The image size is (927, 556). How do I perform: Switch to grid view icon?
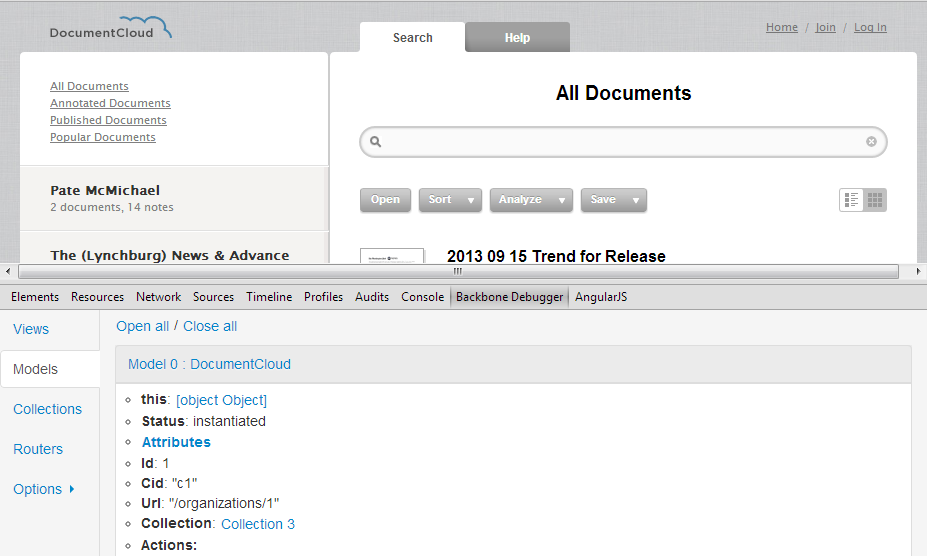coord(875,200)
